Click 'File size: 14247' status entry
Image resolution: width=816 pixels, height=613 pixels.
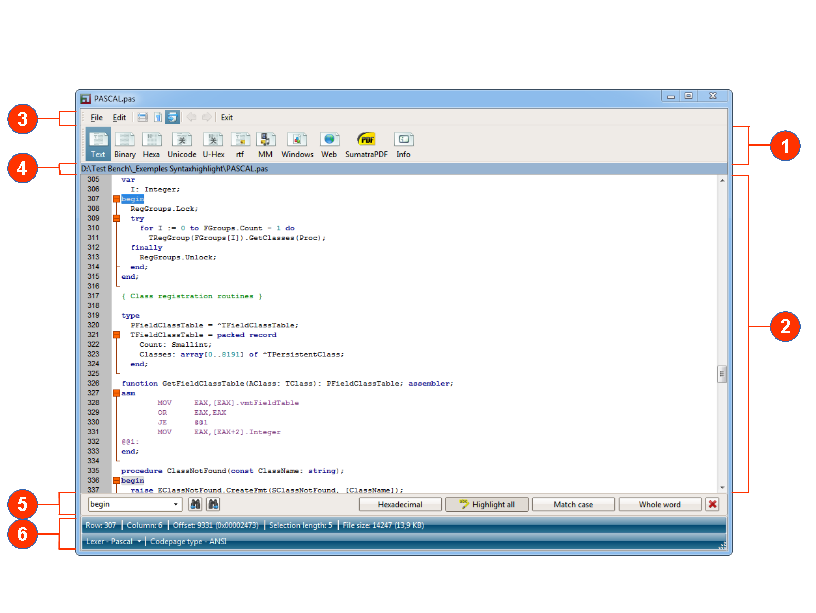(383, 525)
